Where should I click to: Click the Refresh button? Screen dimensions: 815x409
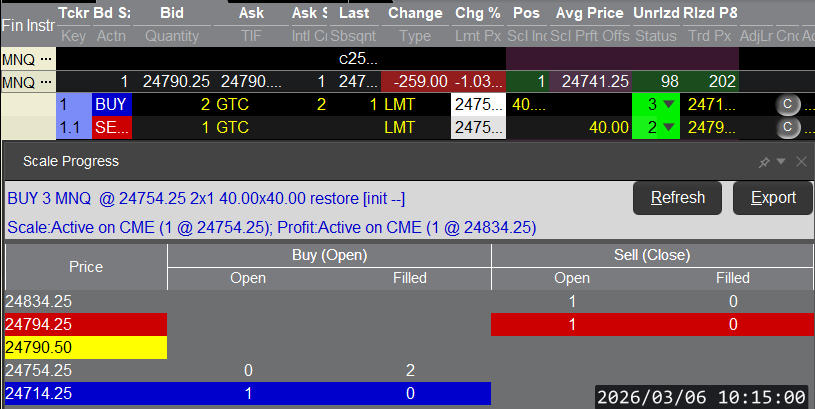pos(678,198)
